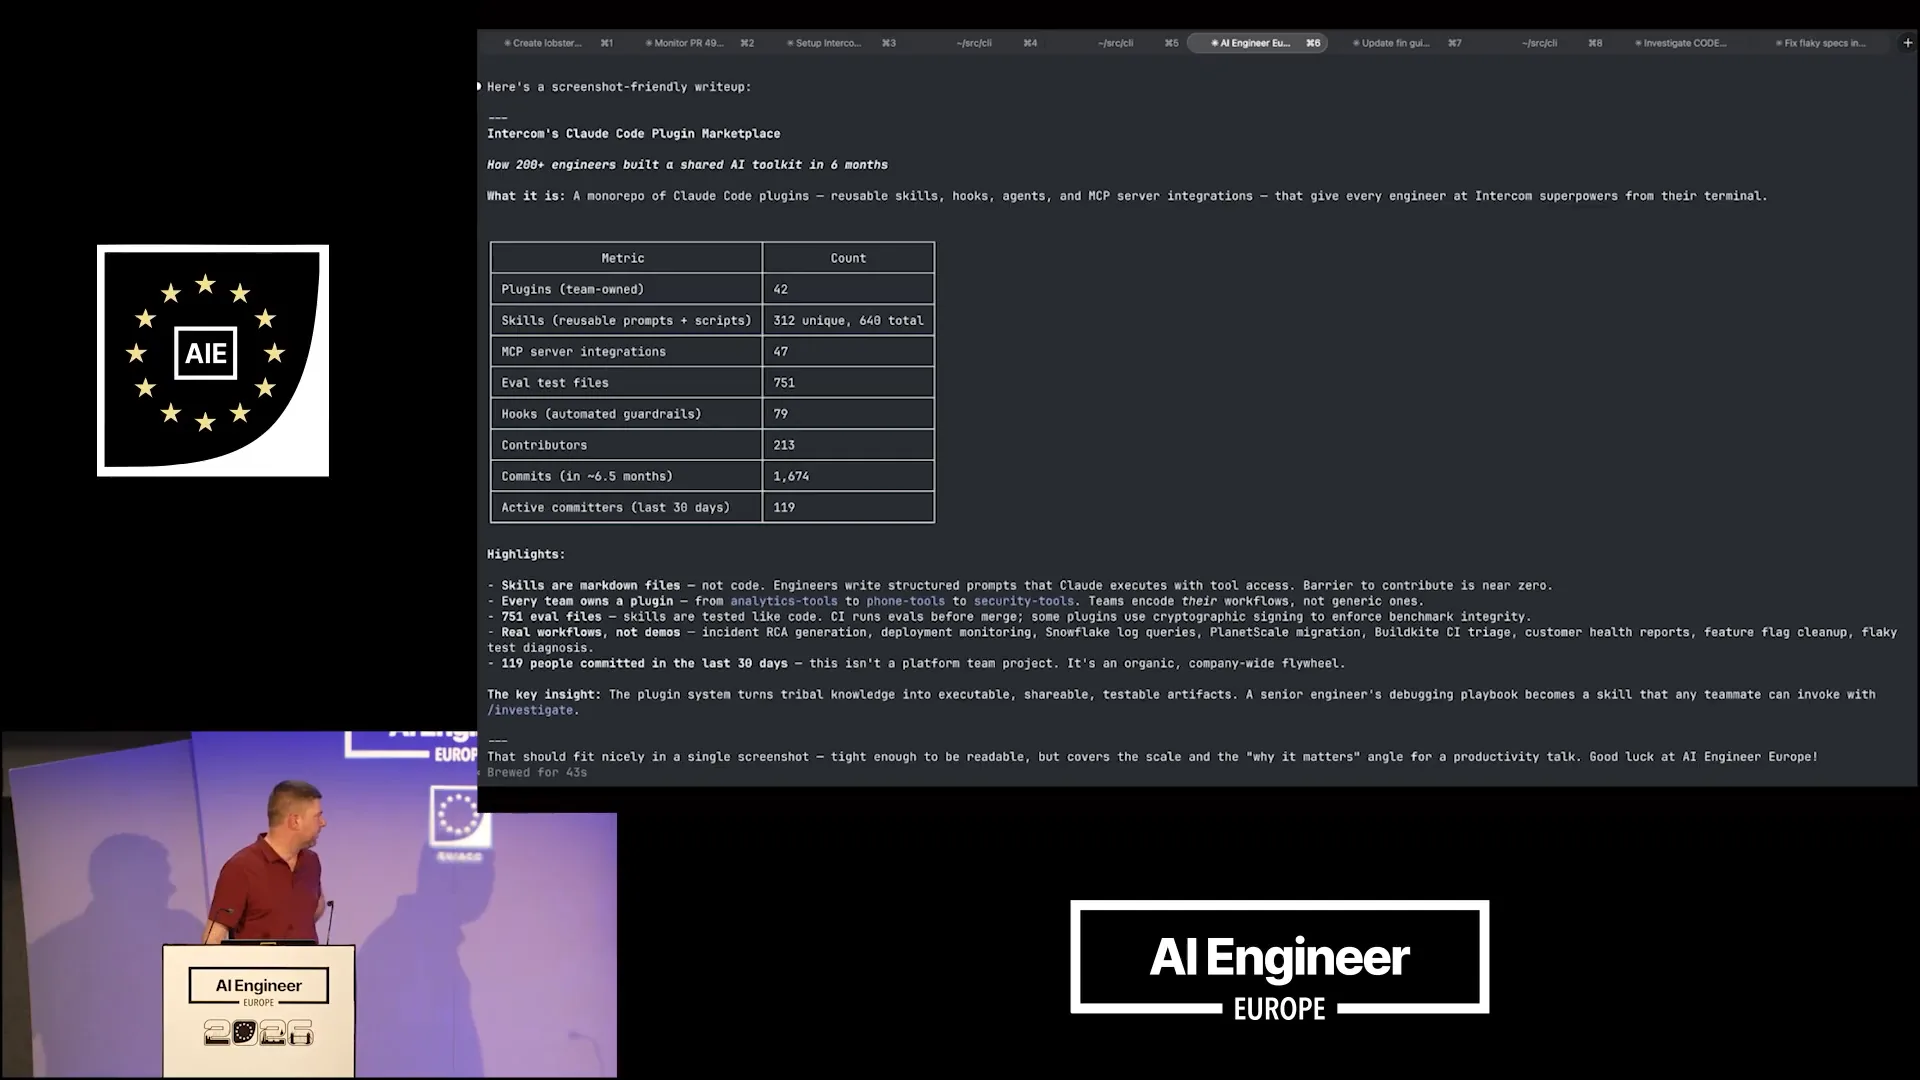Click 'Here's a screenshot-friendly writeup:' line
Viewport: 1920px width, 1080px height.
click(x=619, y=87)
